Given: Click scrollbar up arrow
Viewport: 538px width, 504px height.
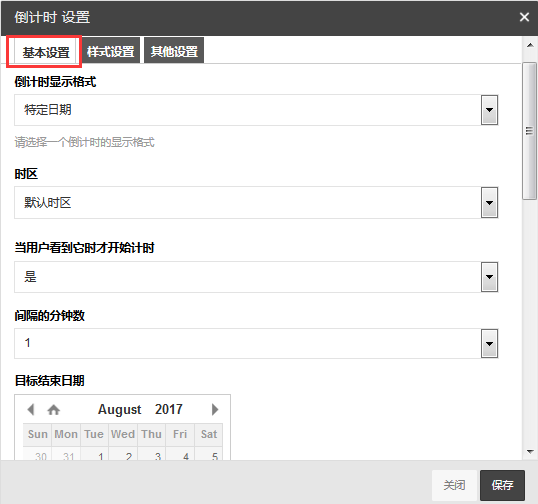Looking at the screenshot, I should tap(530, 45).
